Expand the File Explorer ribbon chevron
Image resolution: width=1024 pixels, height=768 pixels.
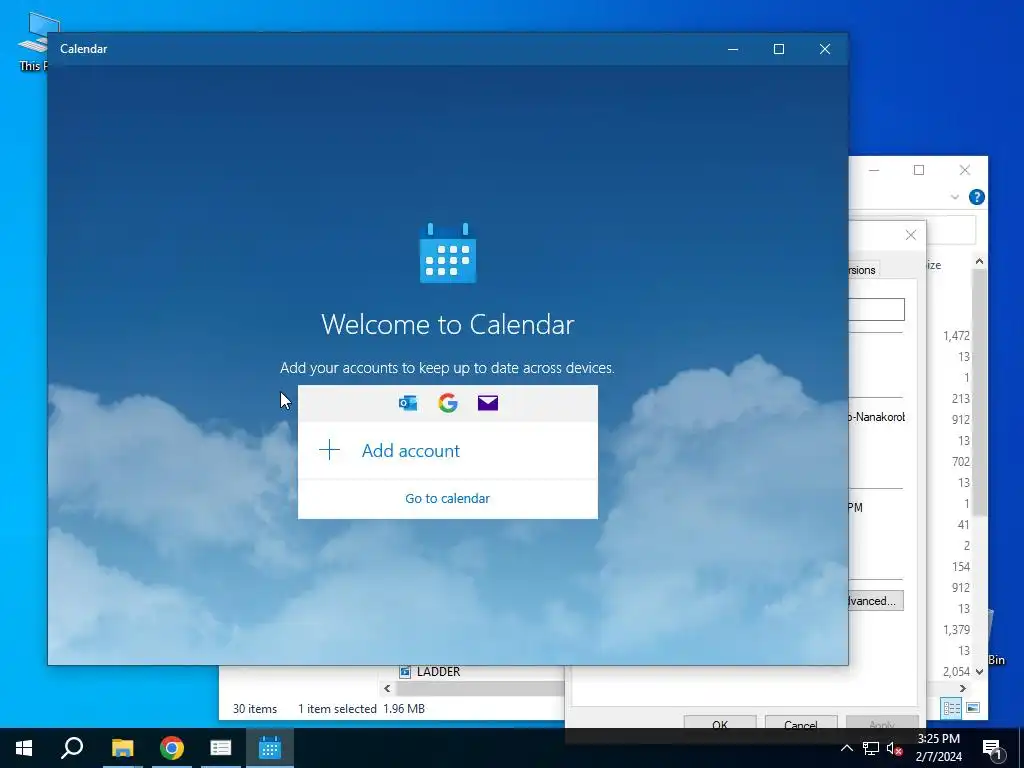955,197
